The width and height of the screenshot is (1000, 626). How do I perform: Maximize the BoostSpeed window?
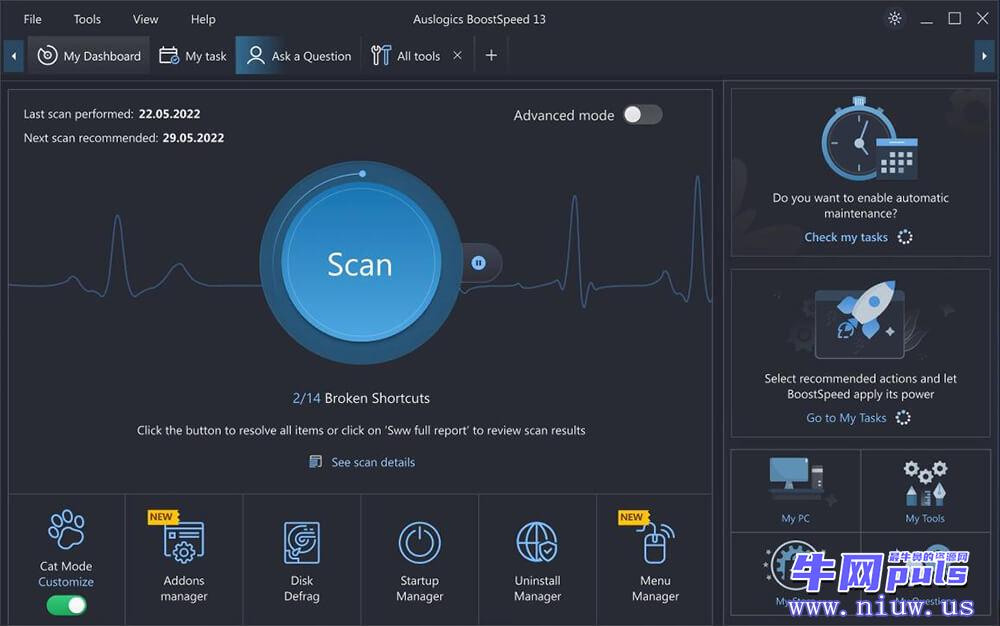pyautogui.click(x=955, y=18)
